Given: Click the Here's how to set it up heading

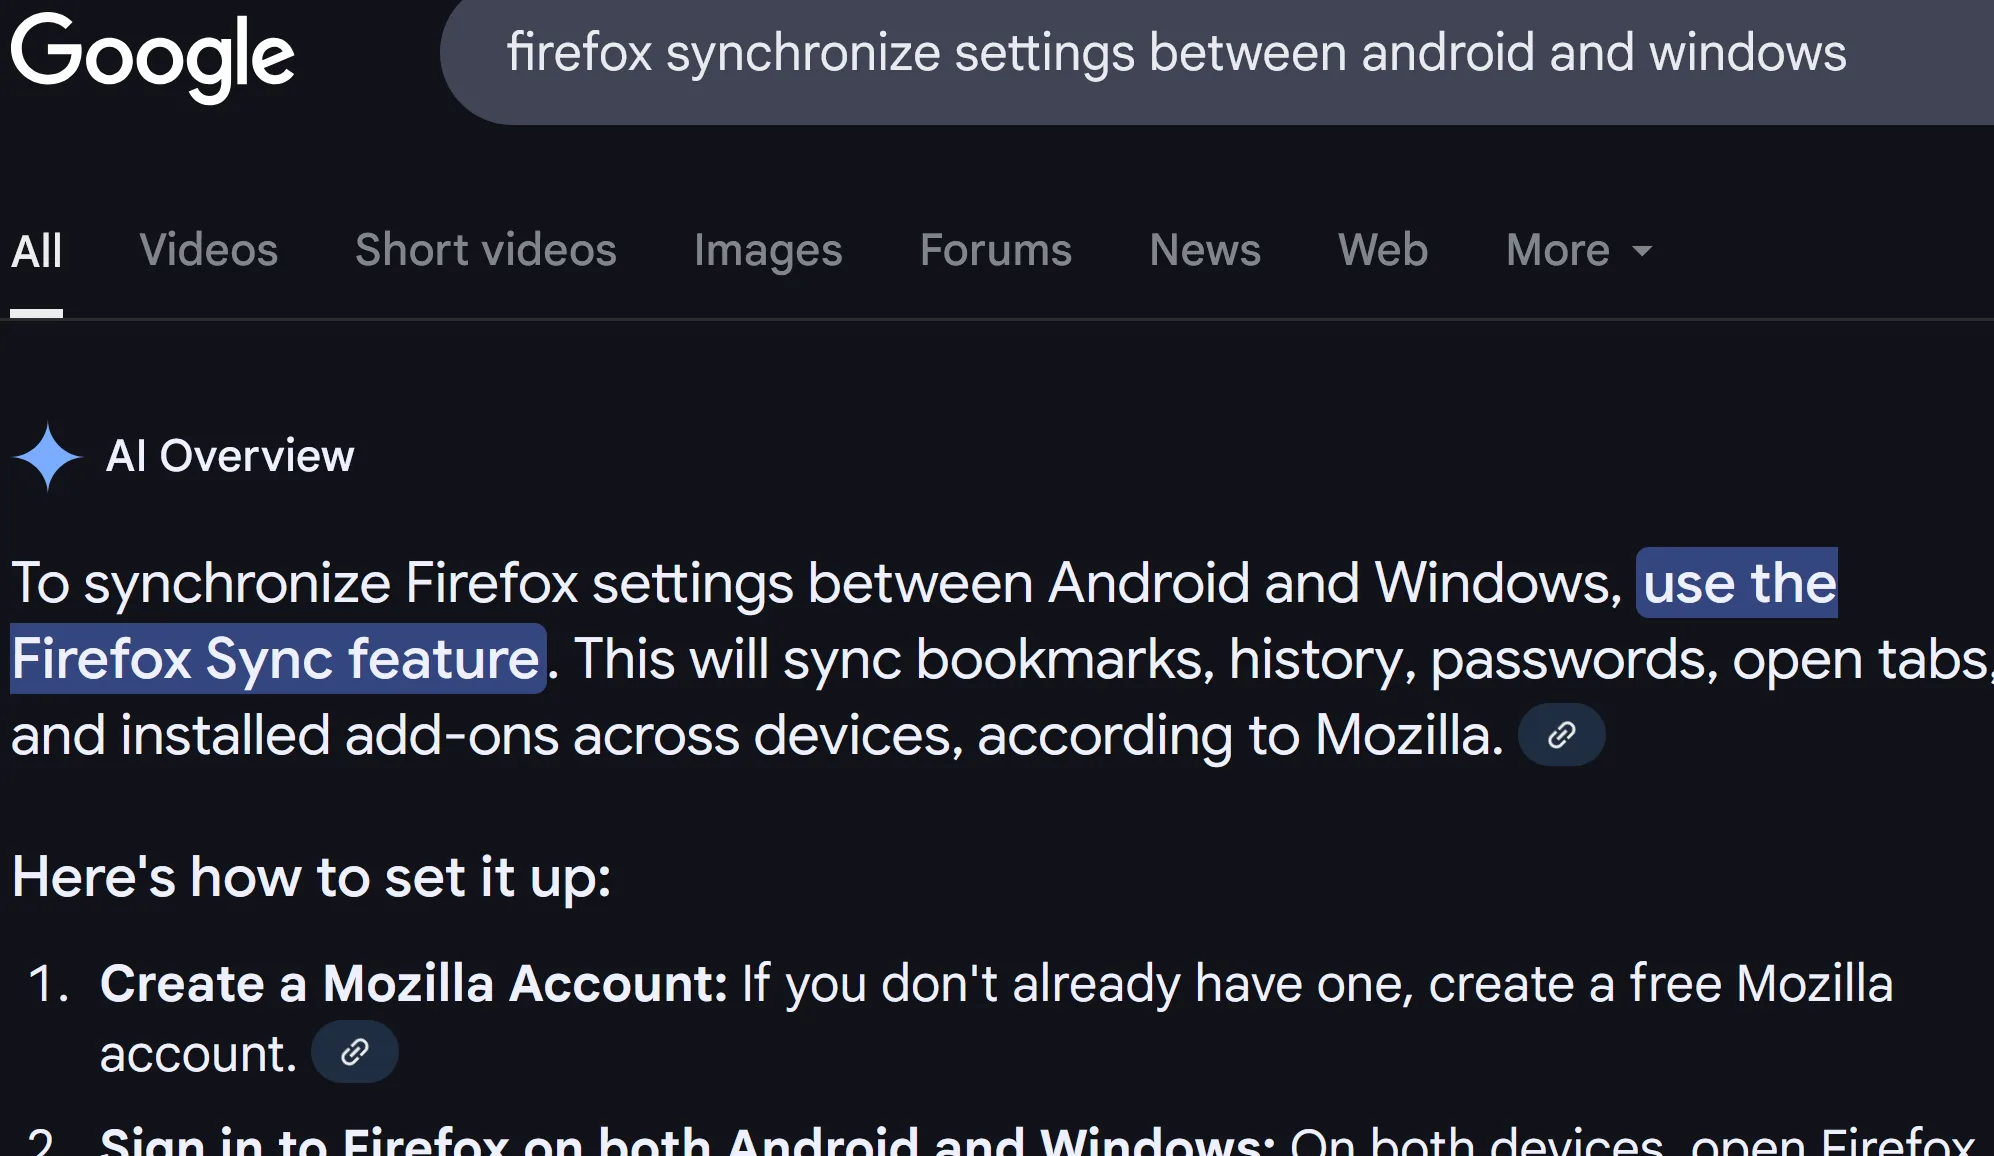Looking at the screenshot, I should [x=311, y=877].
